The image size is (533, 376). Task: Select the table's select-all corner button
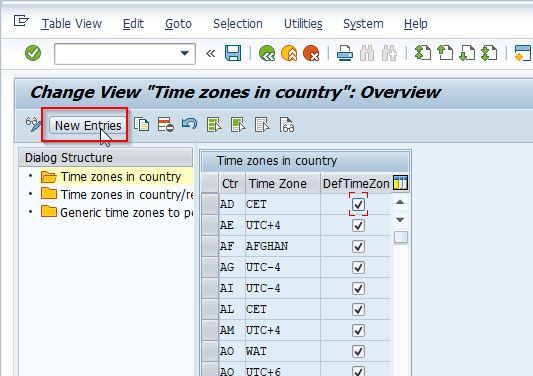210,183
